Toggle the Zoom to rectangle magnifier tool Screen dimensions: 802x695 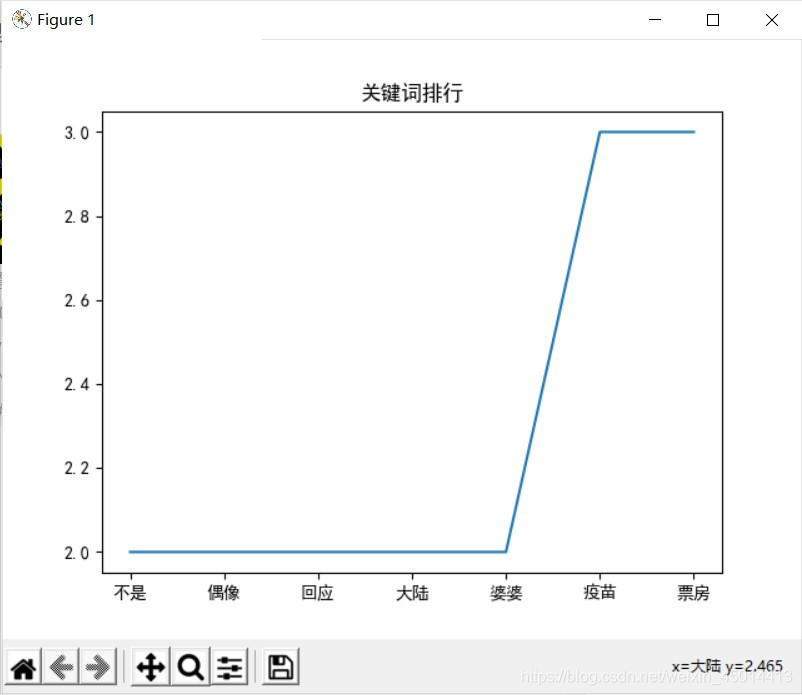click(x=190, y=667)
